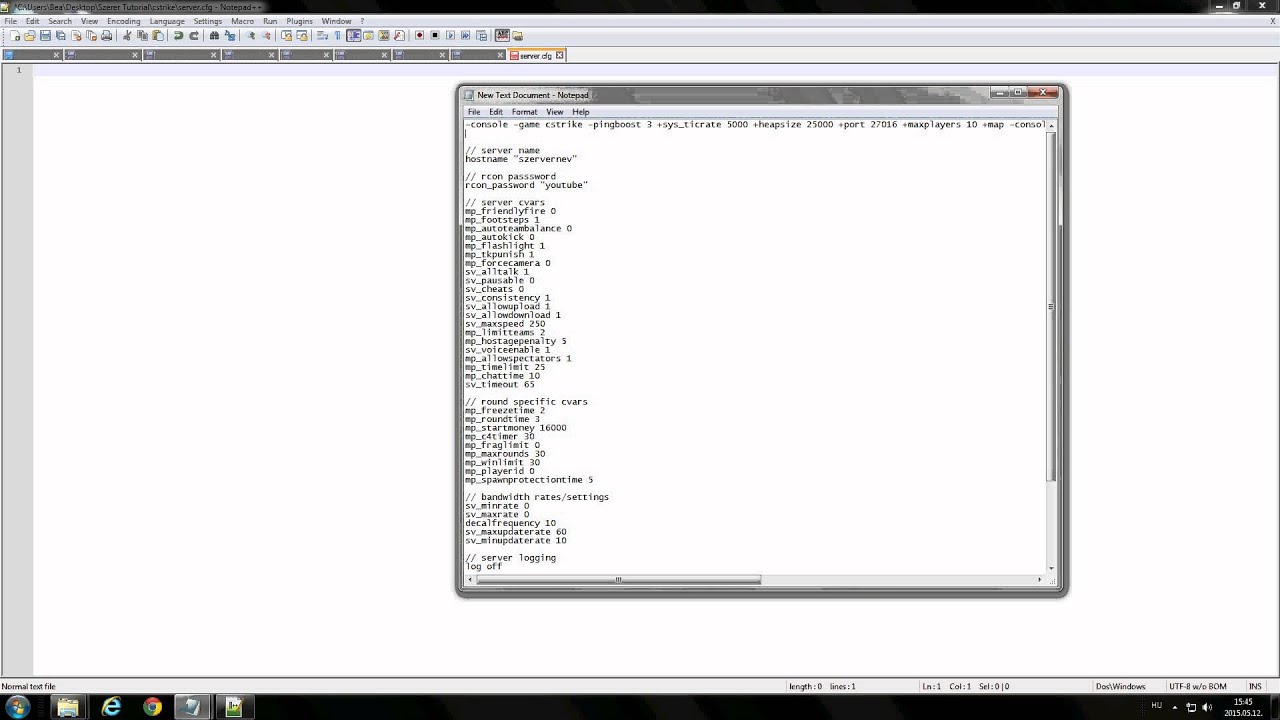Open File menu in Notepad window

pos(474,112)
